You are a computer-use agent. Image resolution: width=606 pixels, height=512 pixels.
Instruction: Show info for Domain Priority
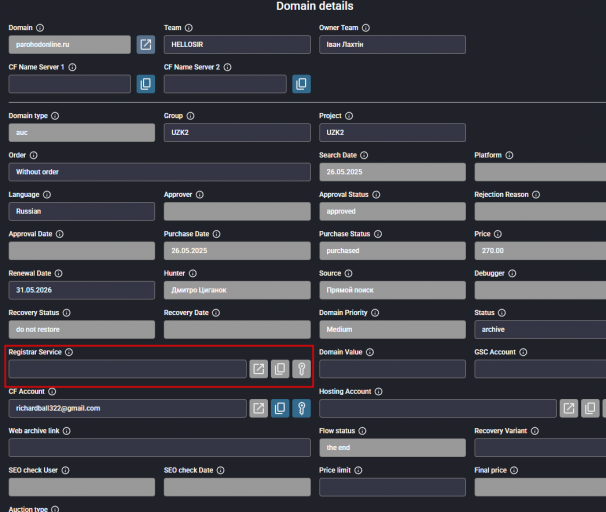(x=375, y=313)
